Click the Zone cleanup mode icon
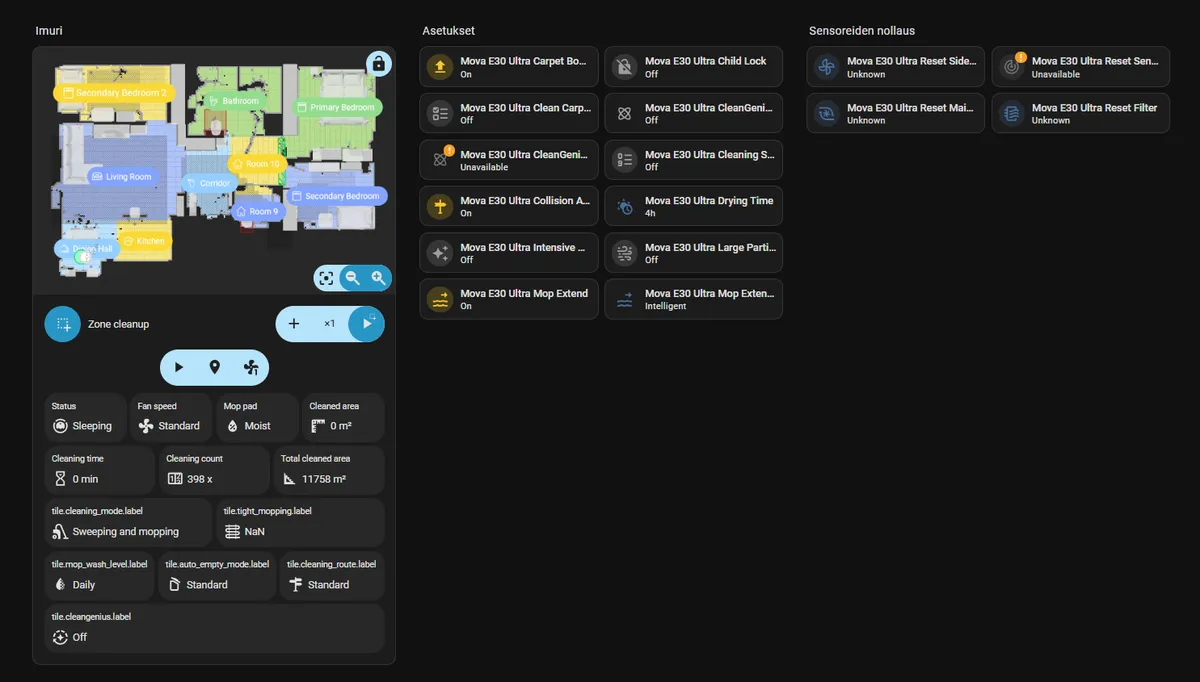 coord(62,324)
